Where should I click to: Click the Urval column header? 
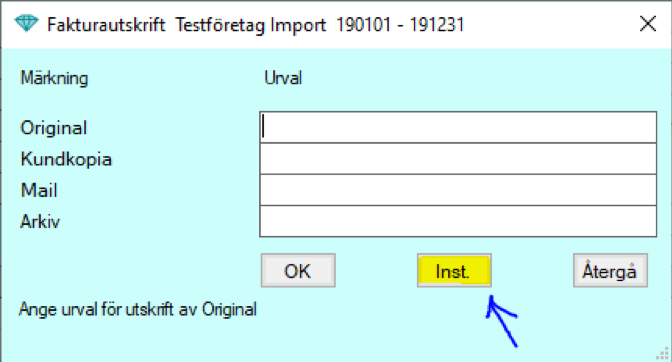(x=283, y=78)
